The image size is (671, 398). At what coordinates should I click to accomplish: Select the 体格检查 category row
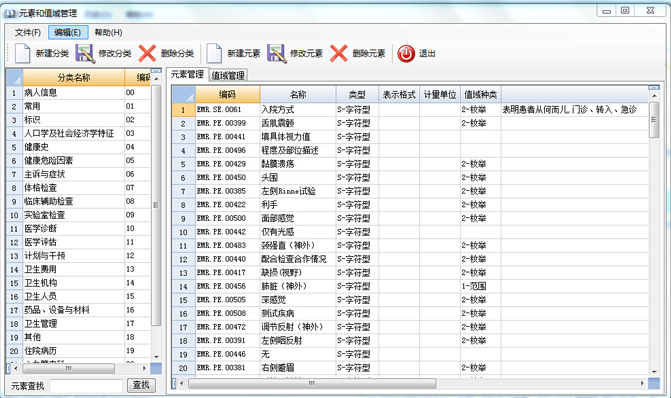[78, 188]
